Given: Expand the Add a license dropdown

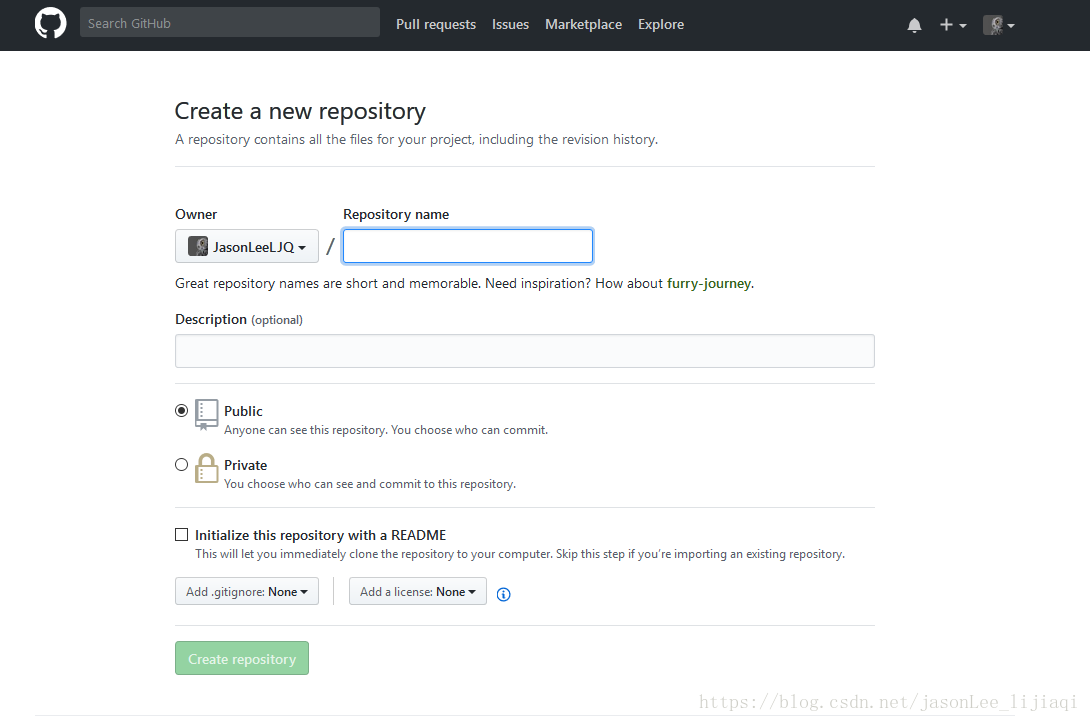Looking at the screenshot, I should point(418,591).
